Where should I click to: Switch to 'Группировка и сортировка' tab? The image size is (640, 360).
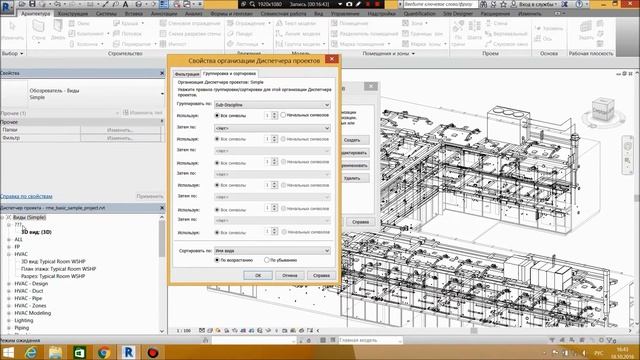coord(229,73)
